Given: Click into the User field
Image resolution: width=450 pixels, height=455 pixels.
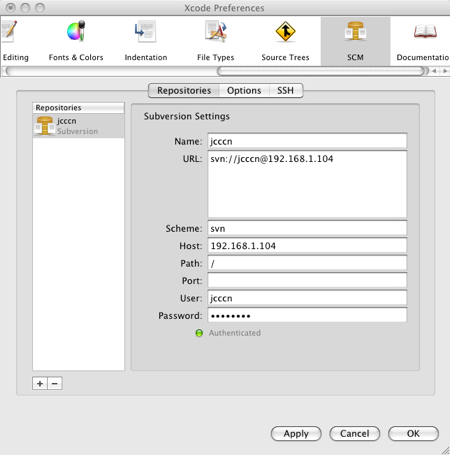Looking at the screenshot, I should [x=307, y=298].
